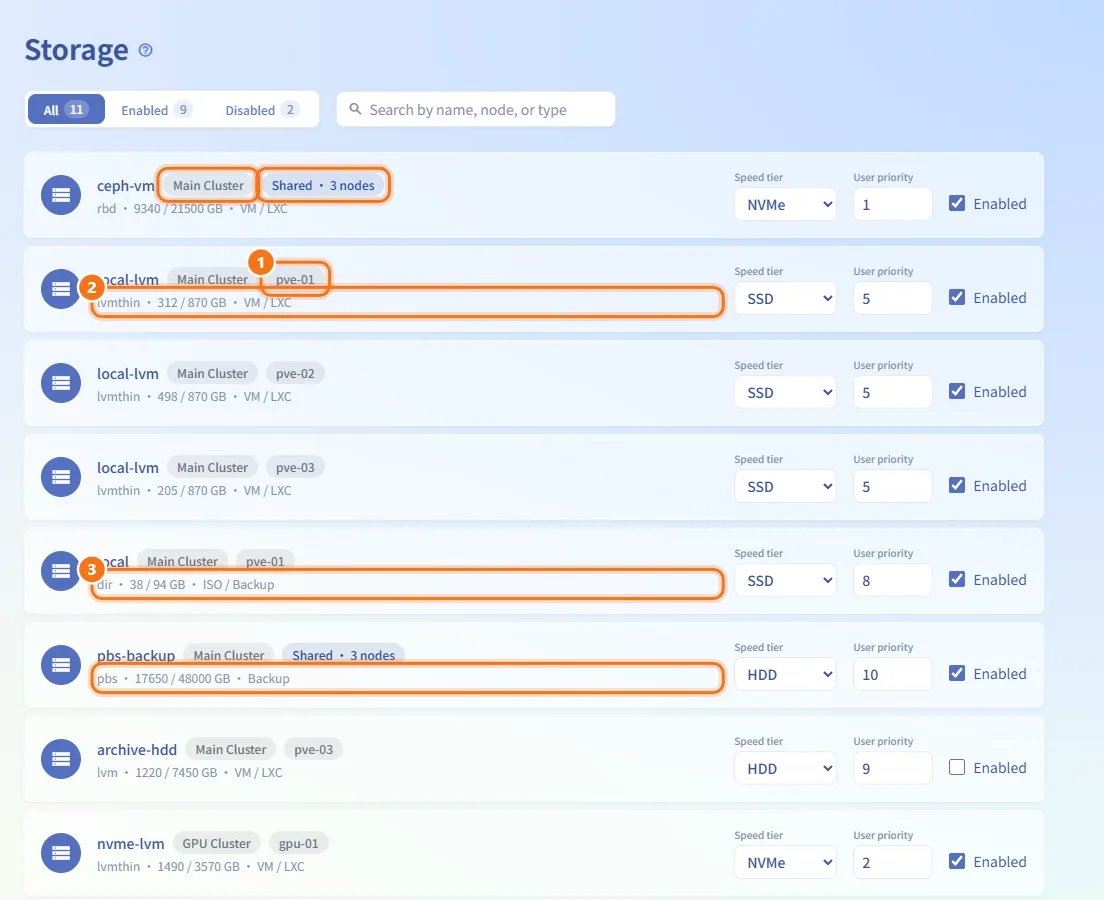Click the archive-hdd storage name

point(137,749)
